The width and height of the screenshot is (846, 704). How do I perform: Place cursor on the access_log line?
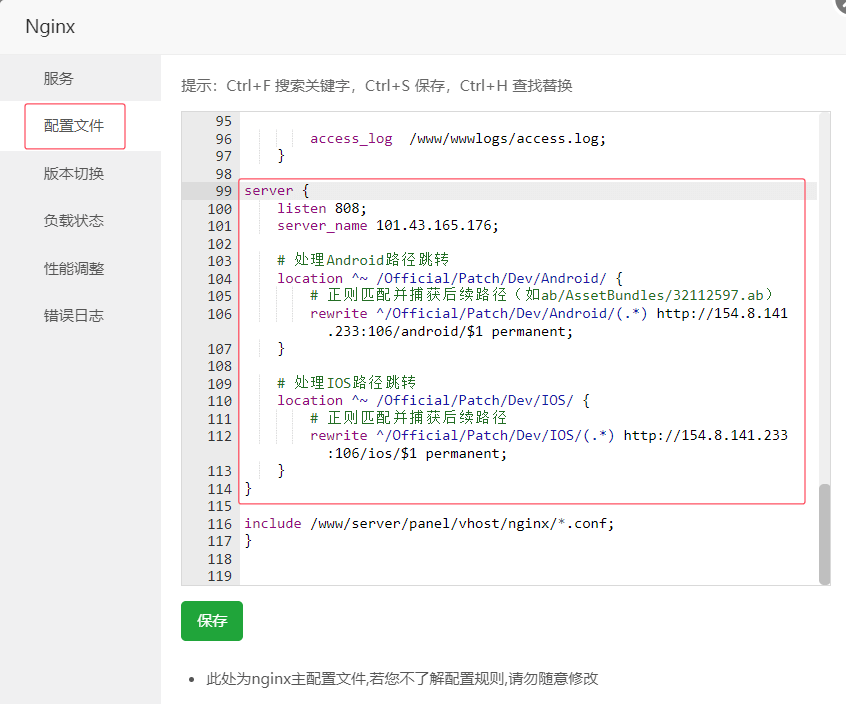click(x=458, y=139)
